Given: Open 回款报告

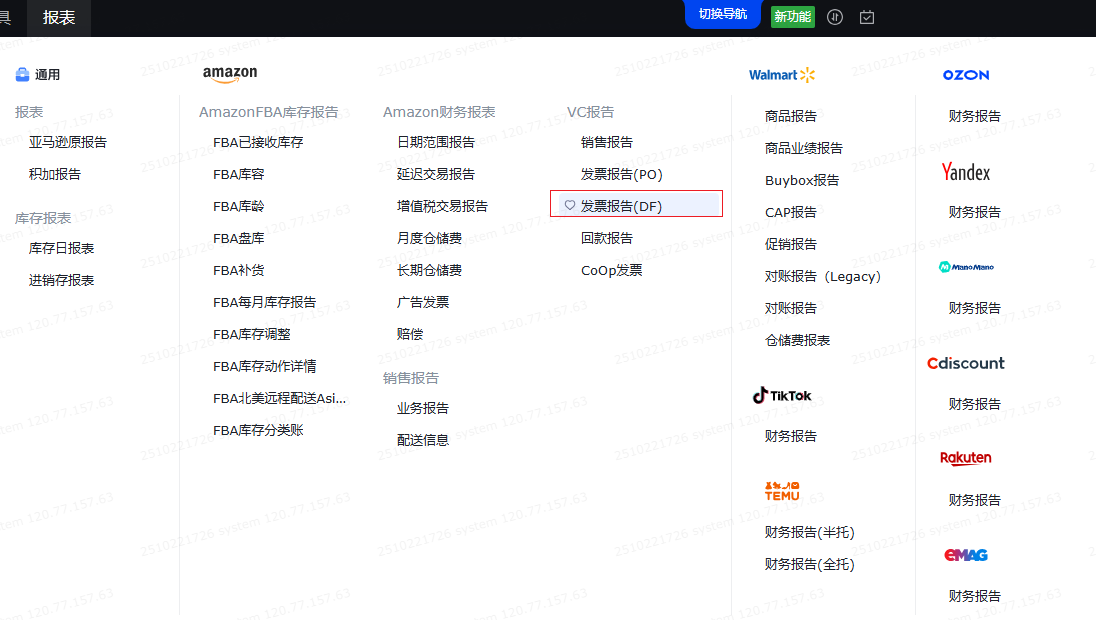Looking at the screenshot, I should coord(607,238).
